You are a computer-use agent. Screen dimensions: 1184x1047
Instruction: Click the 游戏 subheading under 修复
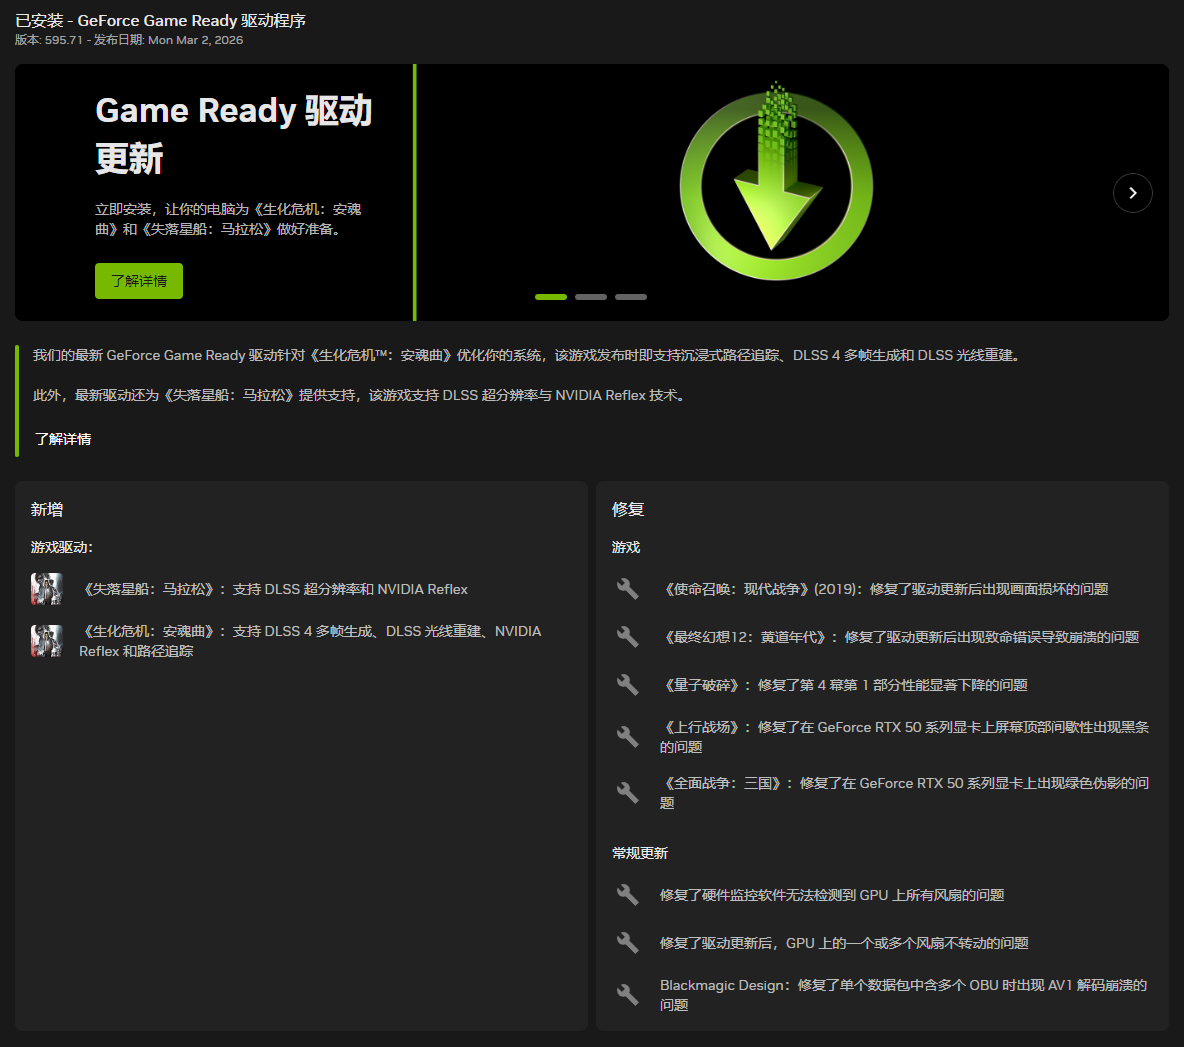[626, 547]
